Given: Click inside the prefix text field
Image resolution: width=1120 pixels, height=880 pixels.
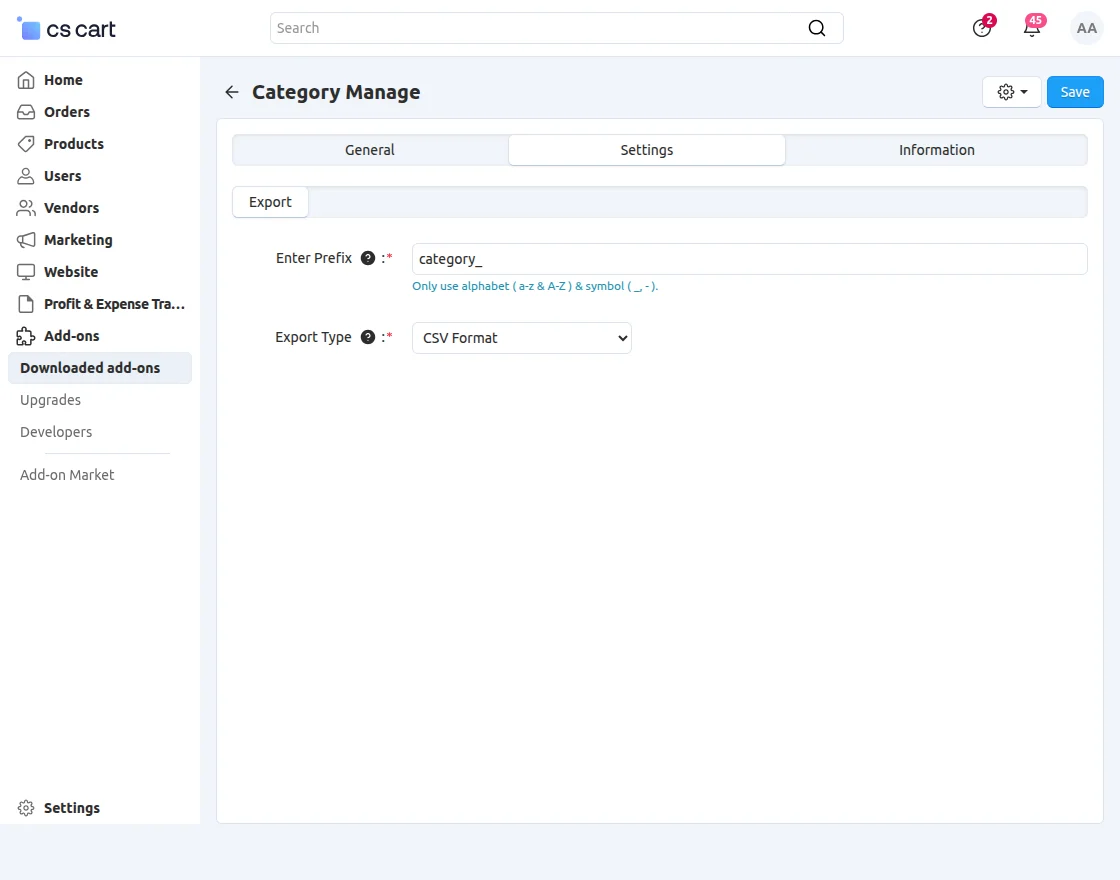Looking at the screenshot, I should (x=750, y=258).
